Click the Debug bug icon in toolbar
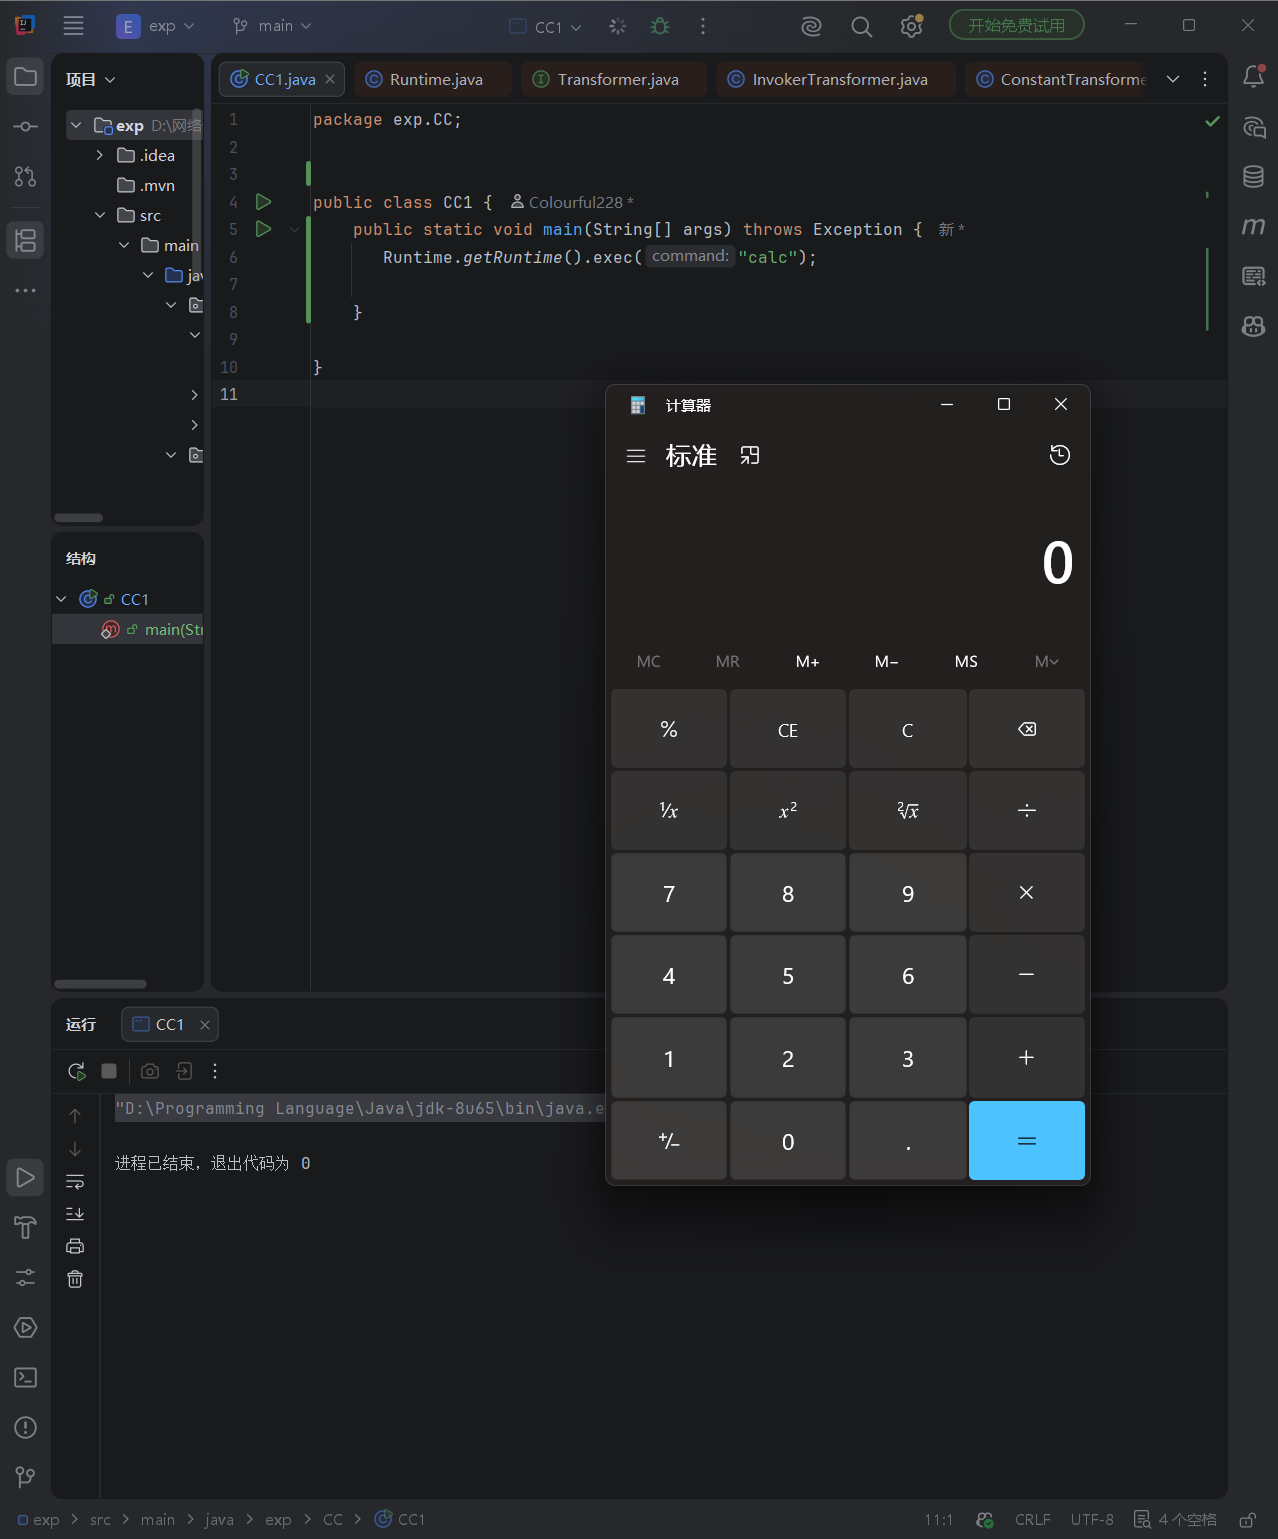This screenshot has width=1278, height=1539. tap(660, 26)
